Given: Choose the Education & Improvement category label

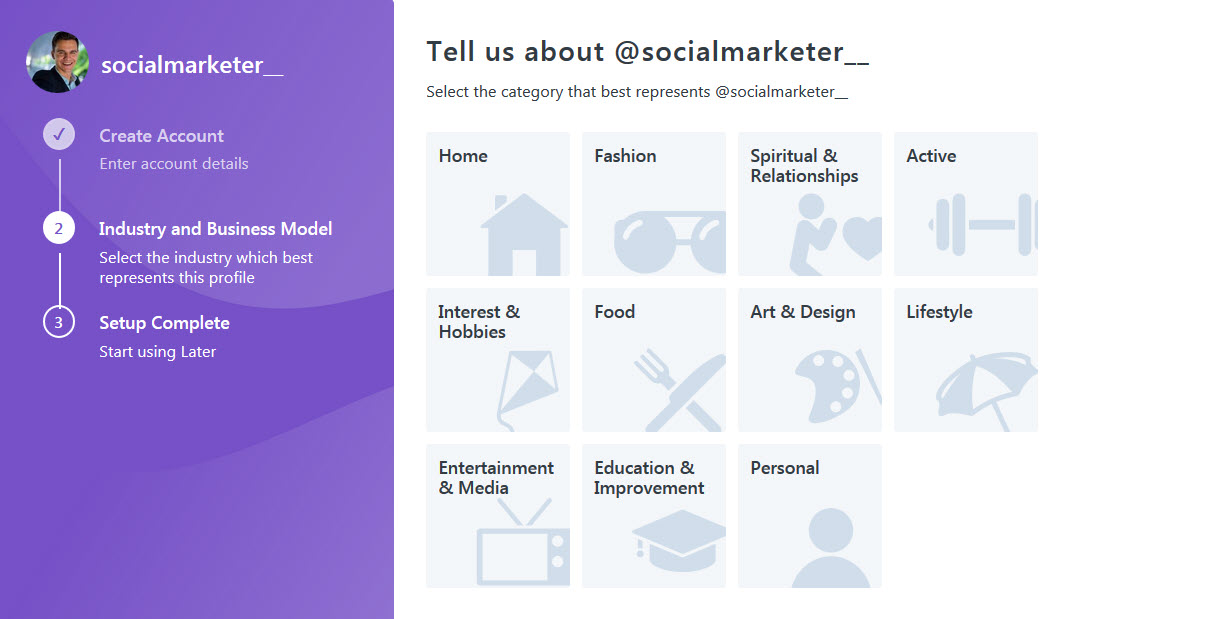Looking at the screenshot, I should tap(649, 478).
